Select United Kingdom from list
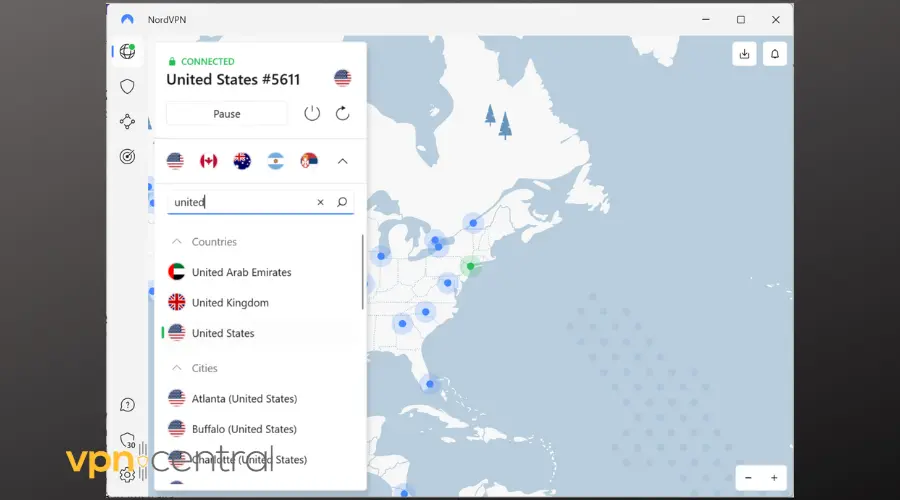 262,303
